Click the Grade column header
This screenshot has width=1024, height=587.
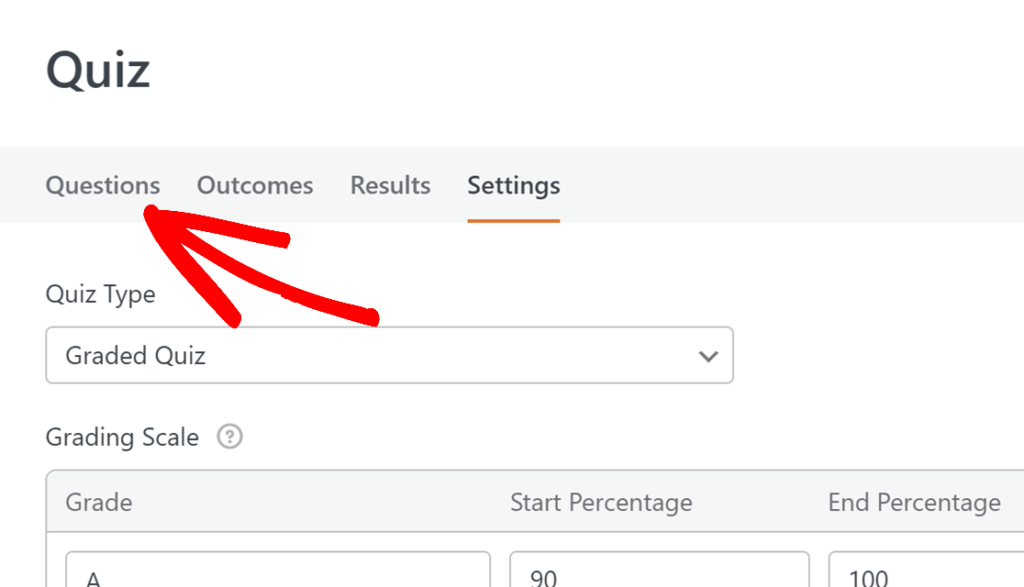(99, 502)
